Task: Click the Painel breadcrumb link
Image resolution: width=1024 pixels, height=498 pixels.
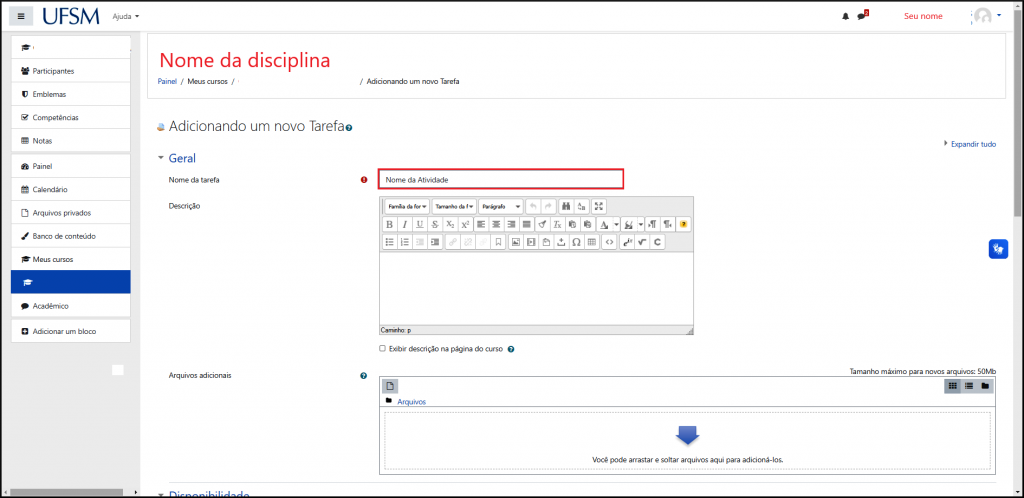Action: pyautogui.click(x=167, y=81)
